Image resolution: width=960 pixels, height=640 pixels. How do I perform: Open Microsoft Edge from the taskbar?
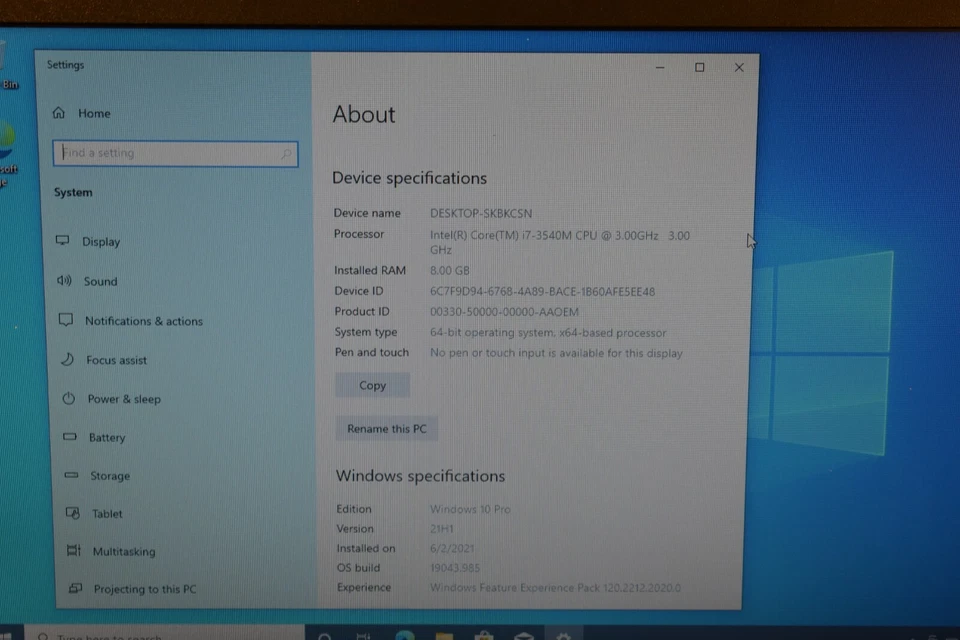coord(404,636)
